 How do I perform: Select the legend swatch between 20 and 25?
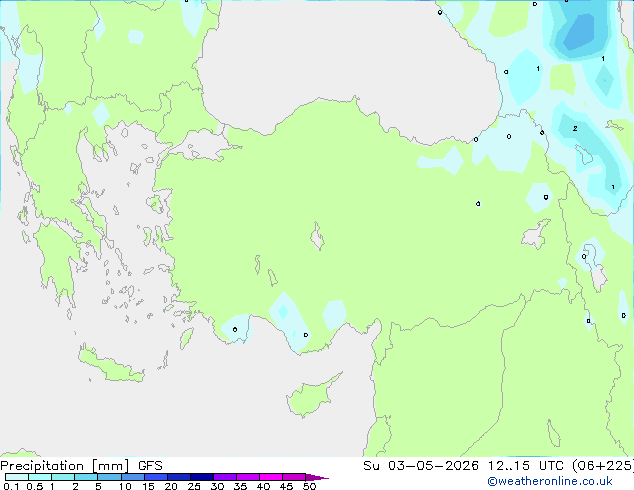pyautogui.click(x=178, y=477)
